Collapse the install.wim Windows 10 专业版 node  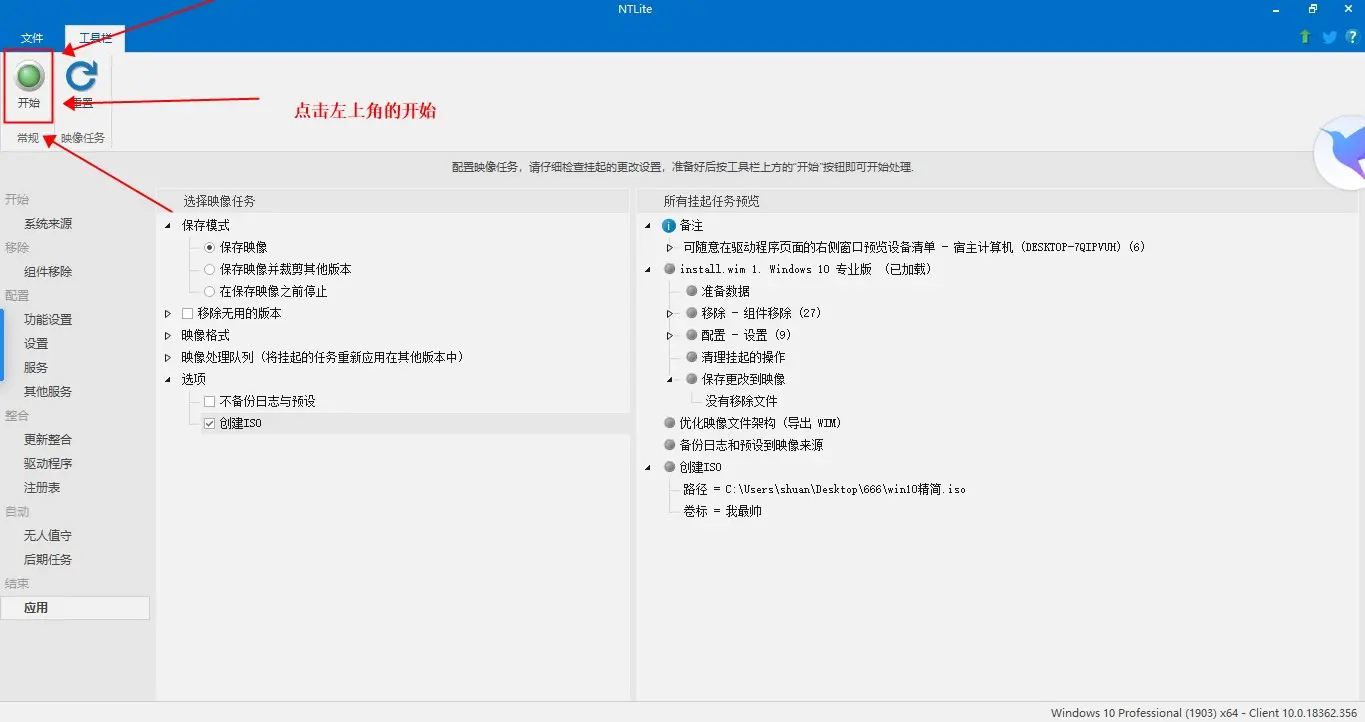click(x=649, y=269)
